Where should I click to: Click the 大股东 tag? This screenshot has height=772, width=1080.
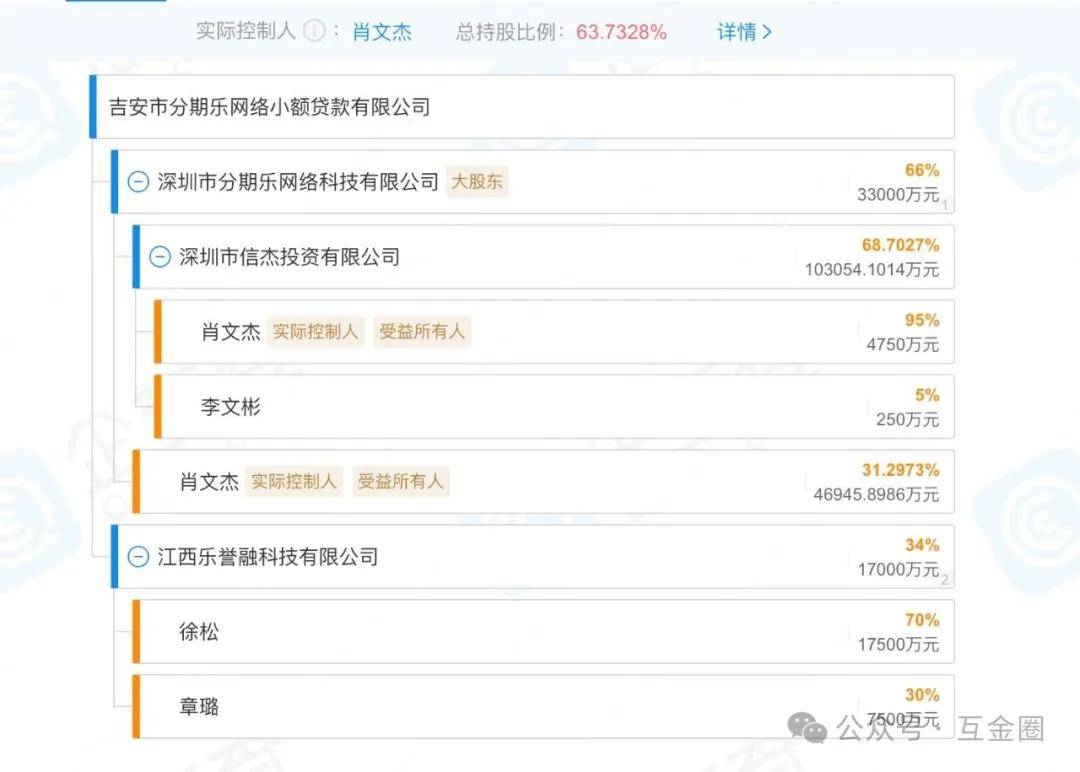pos(477,182)
